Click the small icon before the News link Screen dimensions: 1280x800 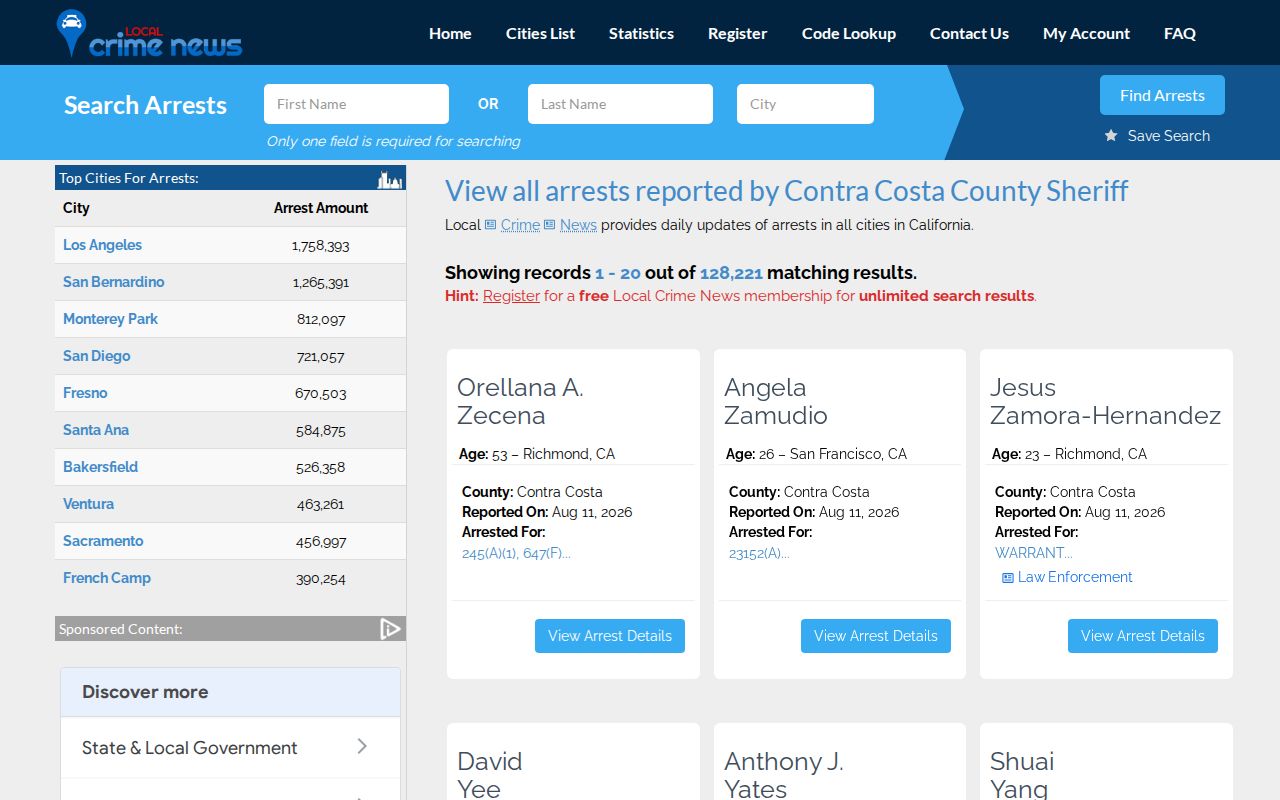coord(549,225)
